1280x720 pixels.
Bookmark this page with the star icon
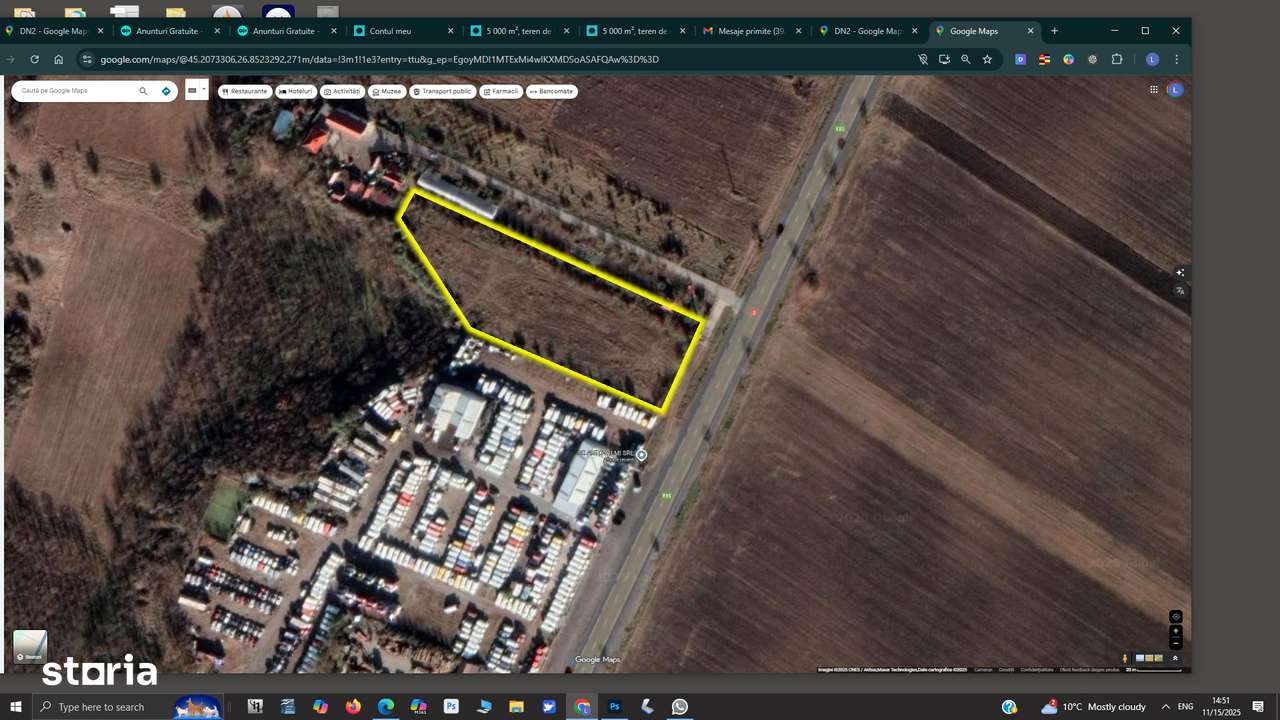[987, 59]
